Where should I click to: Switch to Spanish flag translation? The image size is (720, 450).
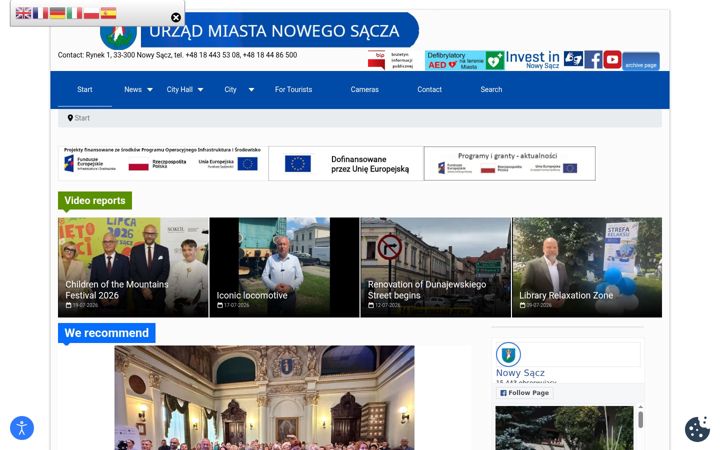pos(108,13)
